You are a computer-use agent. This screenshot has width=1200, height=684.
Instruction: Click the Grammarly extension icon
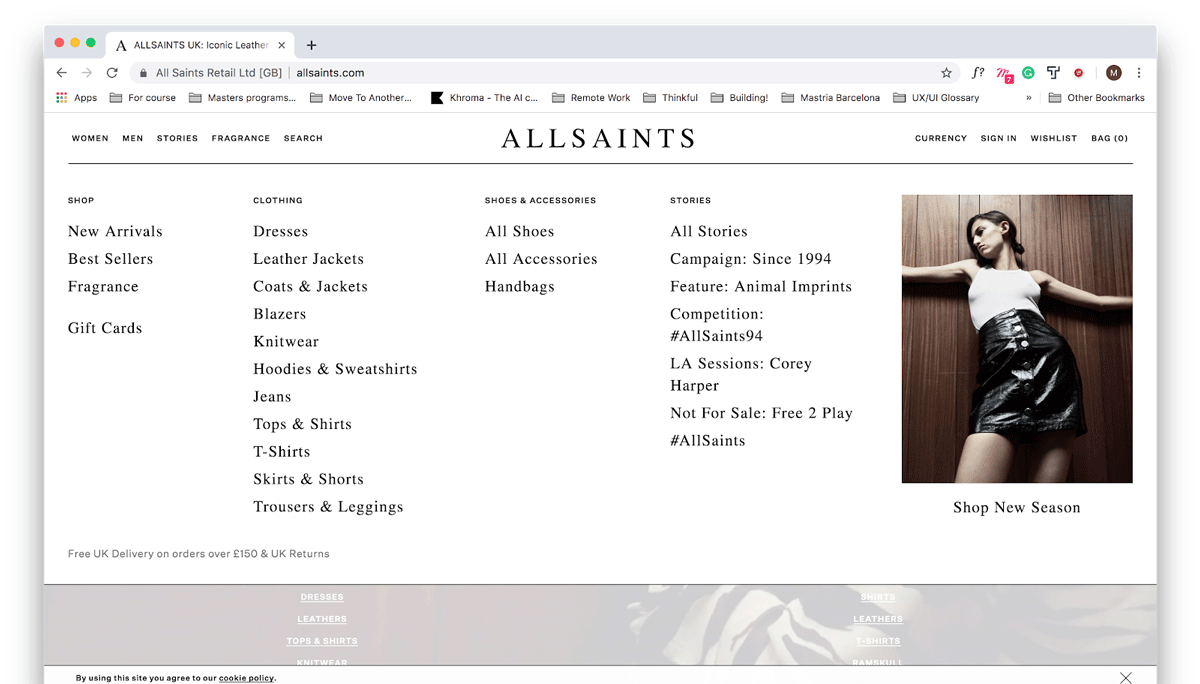(x=1028, y=73)
